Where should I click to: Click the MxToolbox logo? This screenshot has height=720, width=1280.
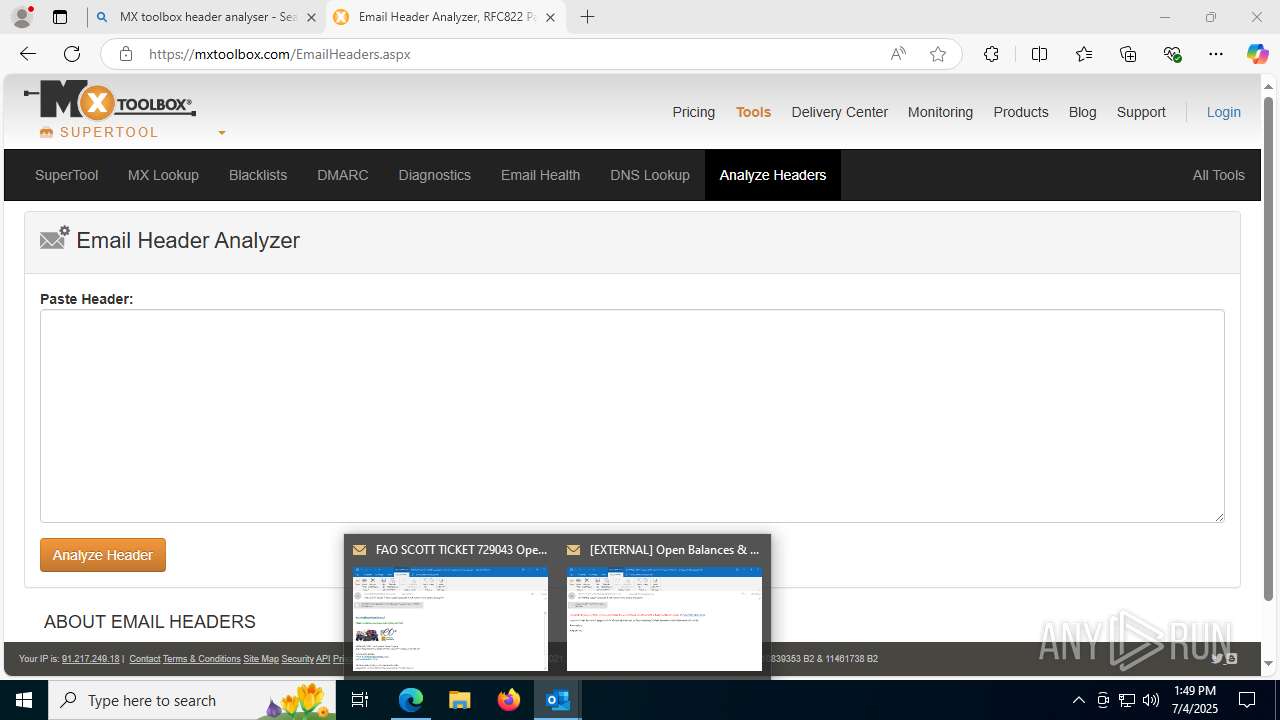(x=110, y=101)
